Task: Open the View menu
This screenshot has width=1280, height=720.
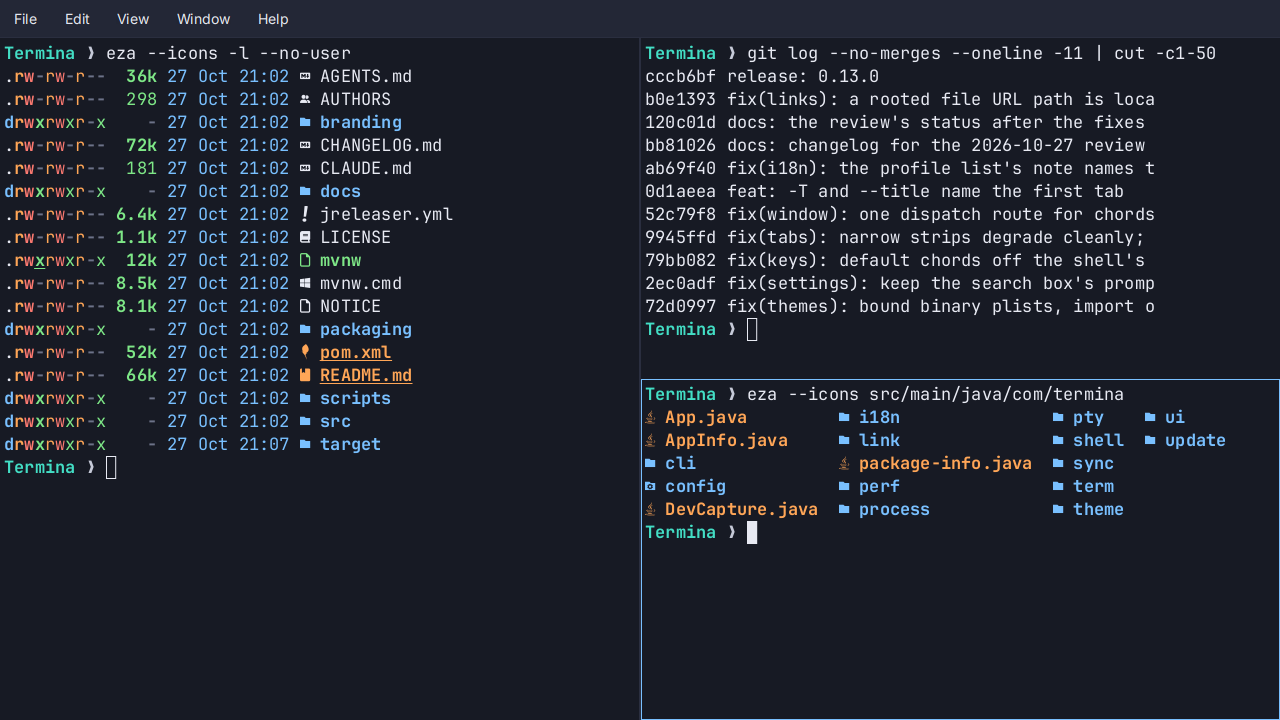Action: point(133,19)
